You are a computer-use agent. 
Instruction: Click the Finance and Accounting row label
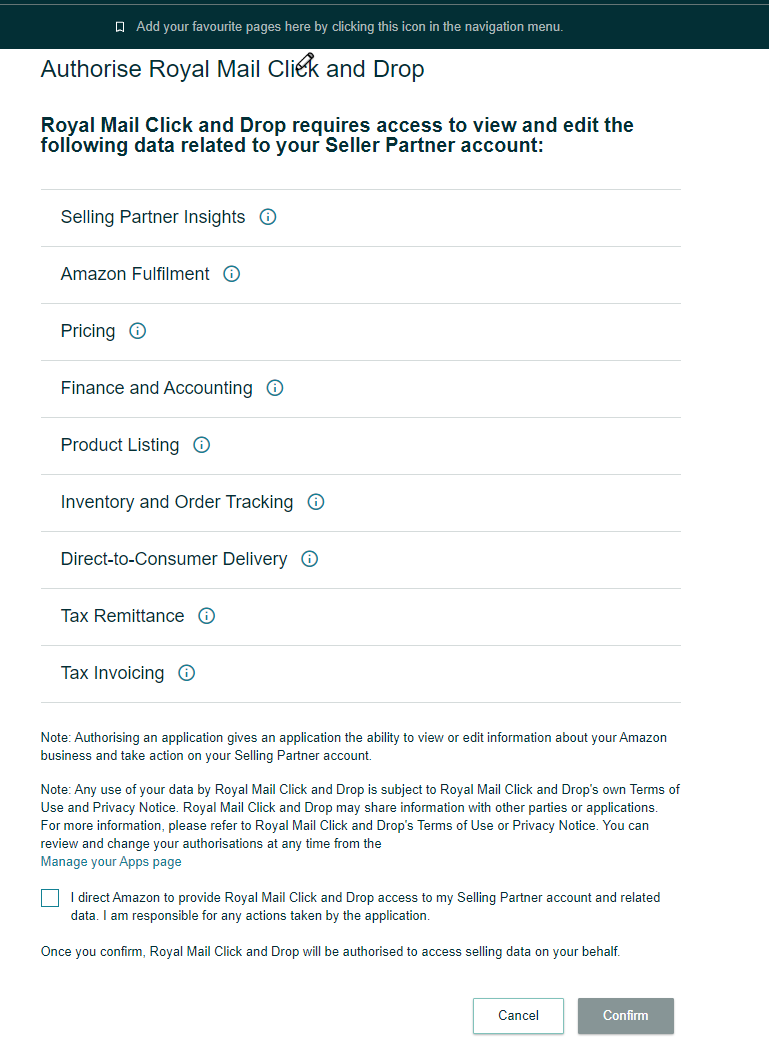(157, 388)
